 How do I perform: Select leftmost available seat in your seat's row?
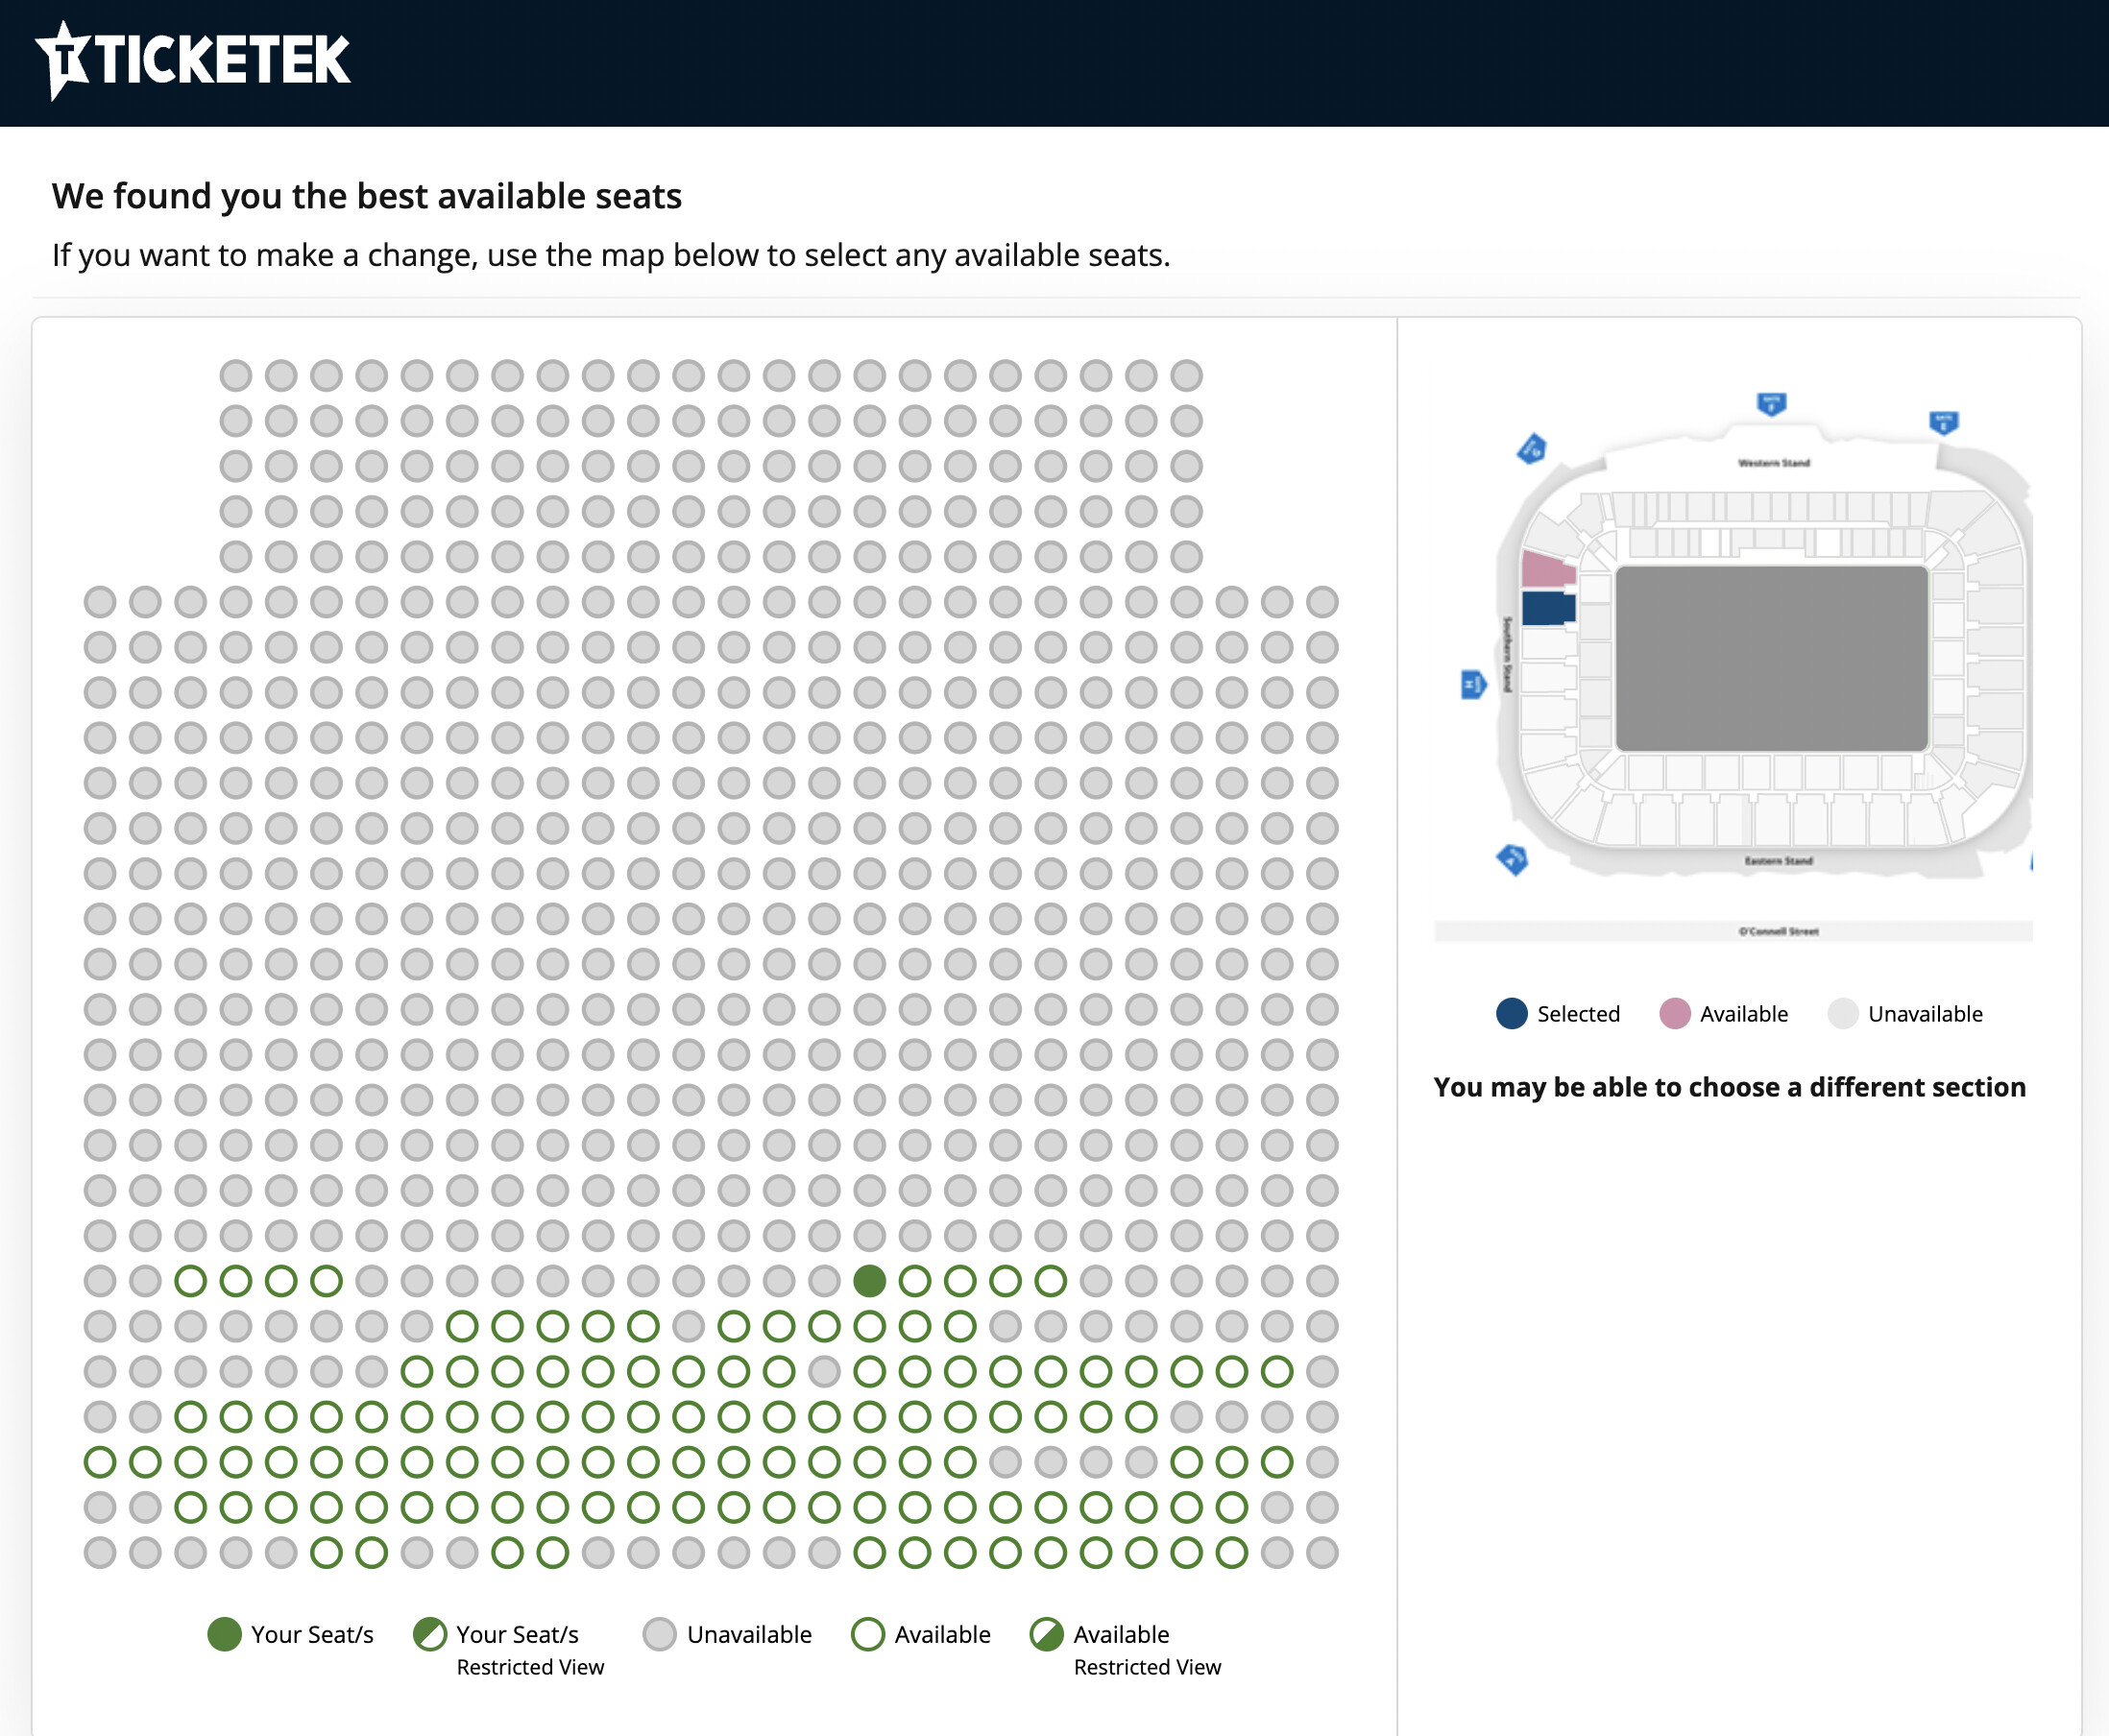tap(190, 1281)
